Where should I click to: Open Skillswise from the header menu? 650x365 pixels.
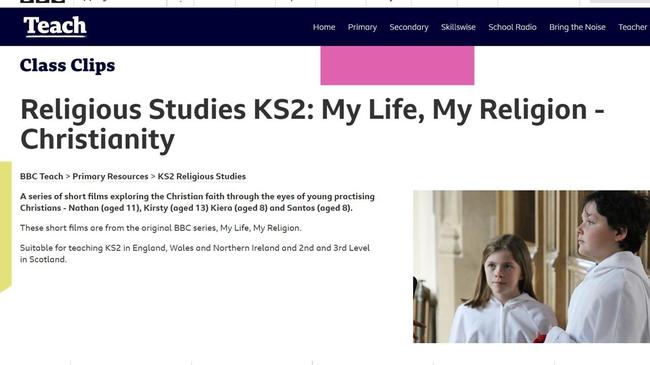coord(458,27)
